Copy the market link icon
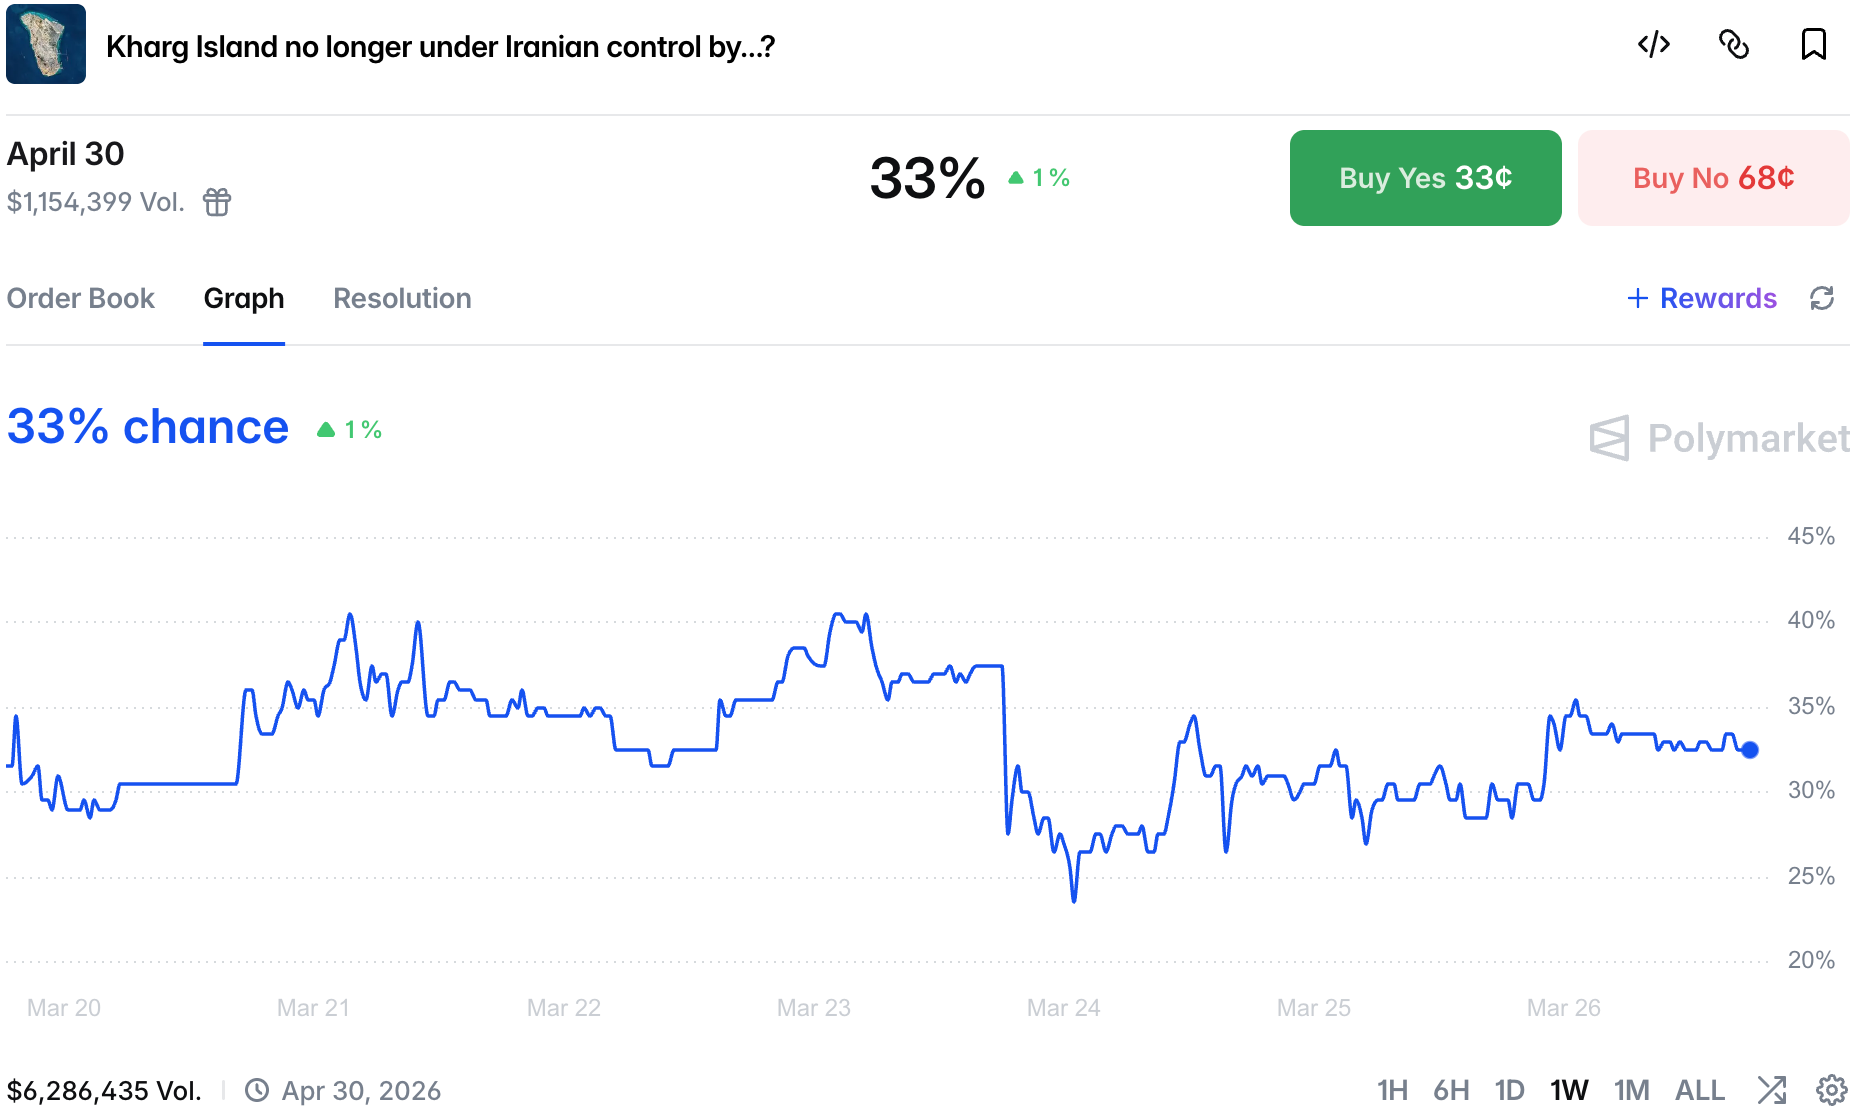 (x=1733, y=45)
